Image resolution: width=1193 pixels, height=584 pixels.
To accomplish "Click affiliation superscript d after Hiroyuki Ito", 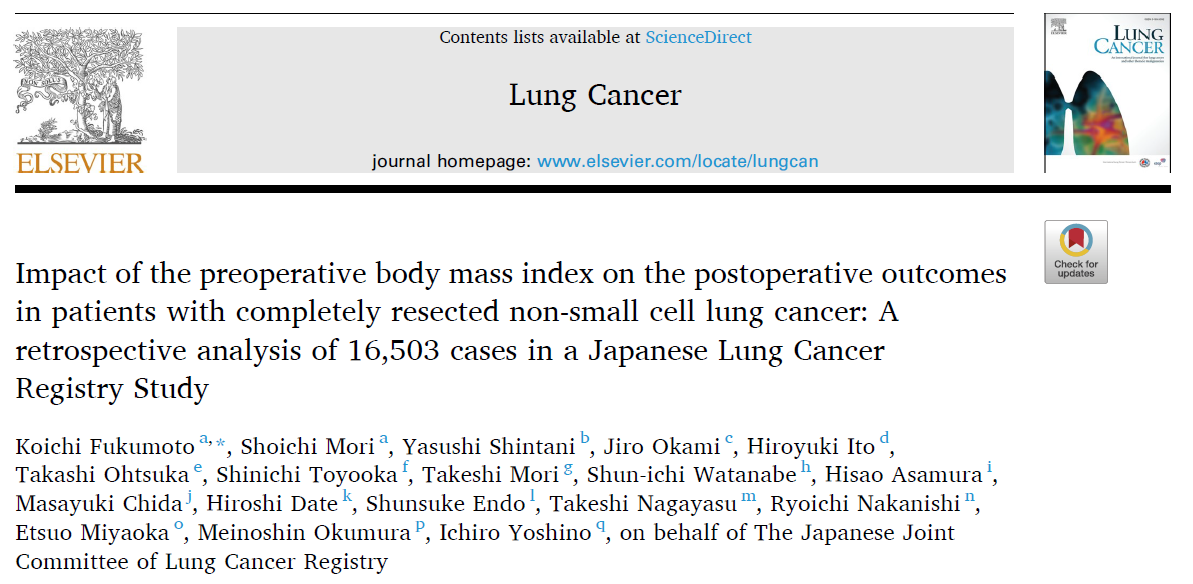I will coord(884,437).
